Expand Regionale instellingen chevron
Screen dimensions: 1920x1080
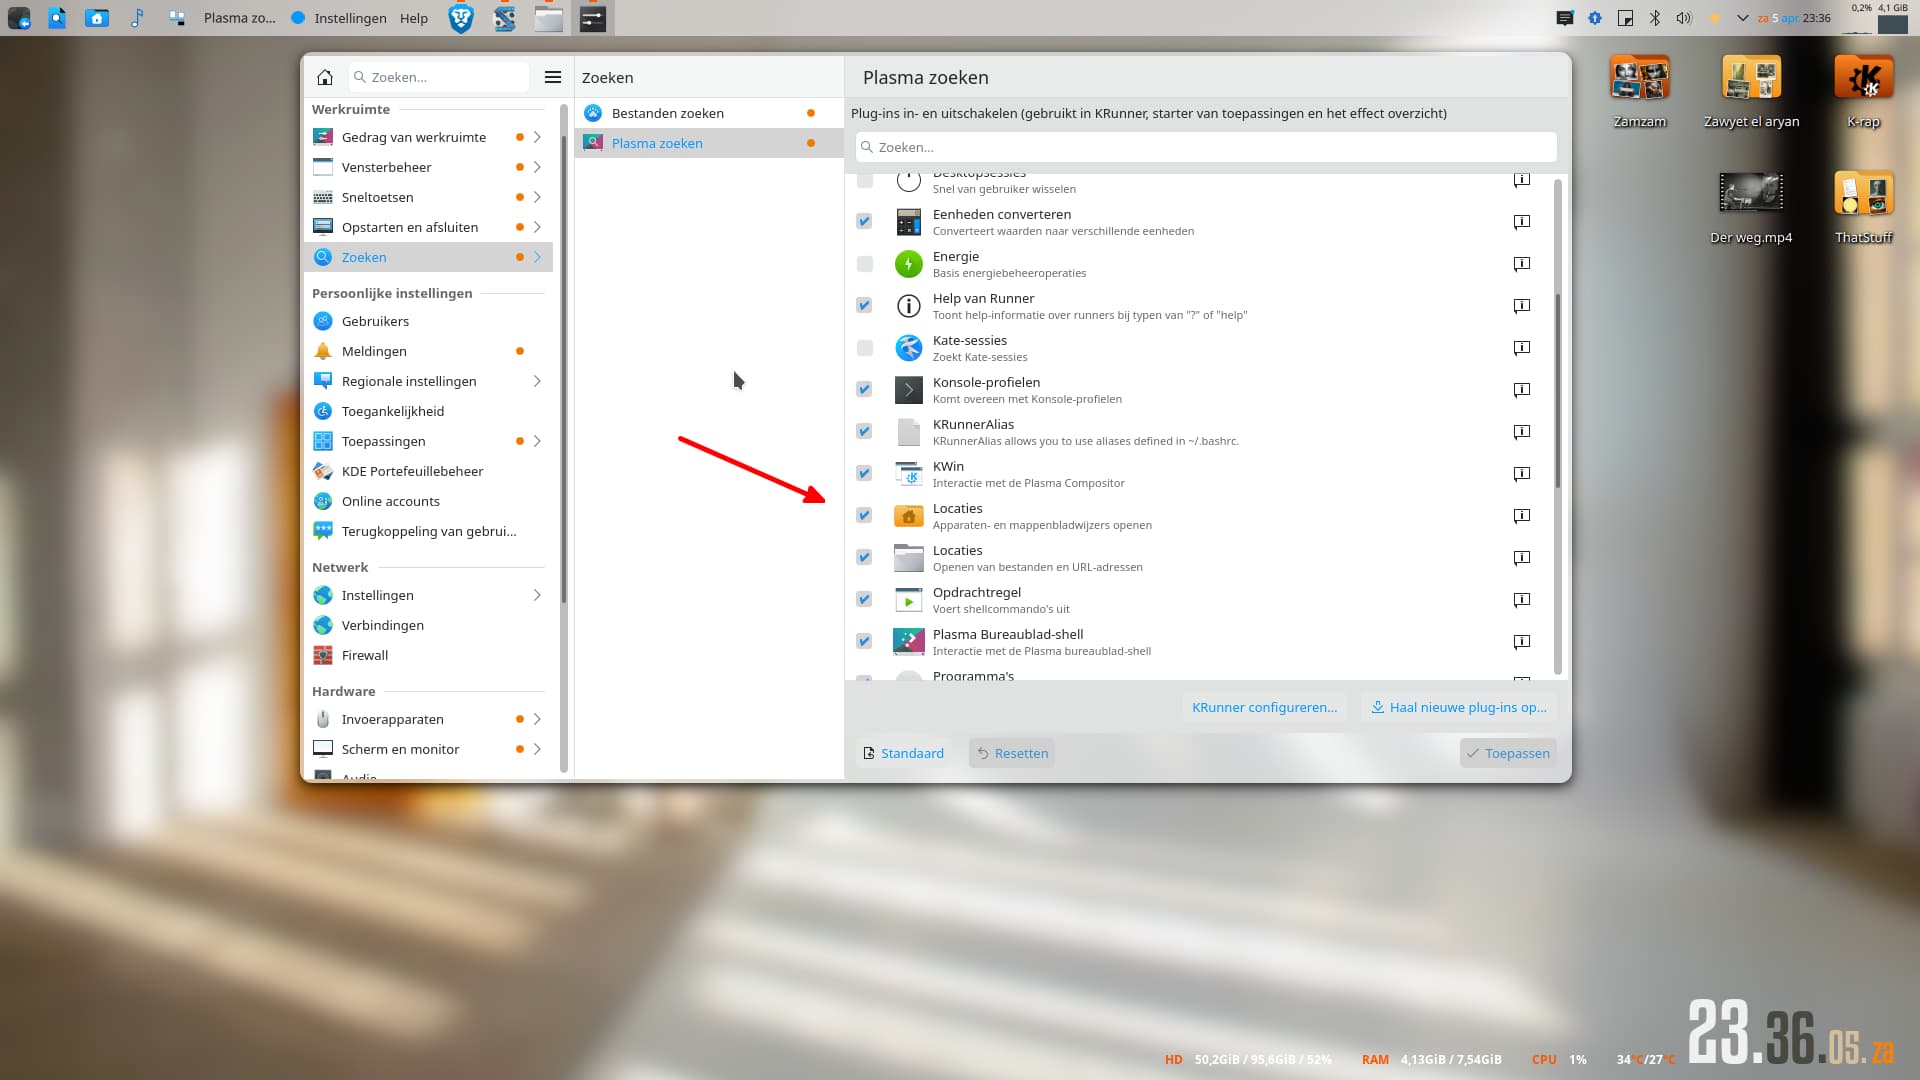tap(537, 381)
